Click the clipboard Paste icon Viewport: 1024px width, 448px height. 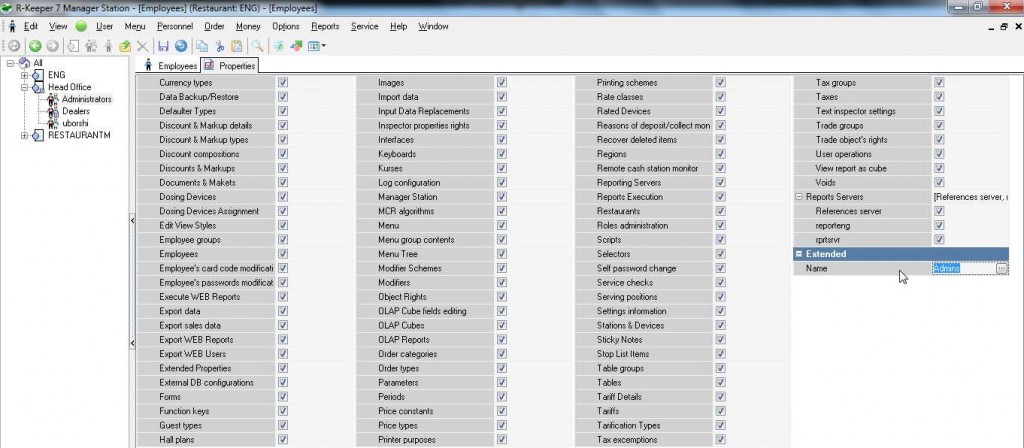237,46
